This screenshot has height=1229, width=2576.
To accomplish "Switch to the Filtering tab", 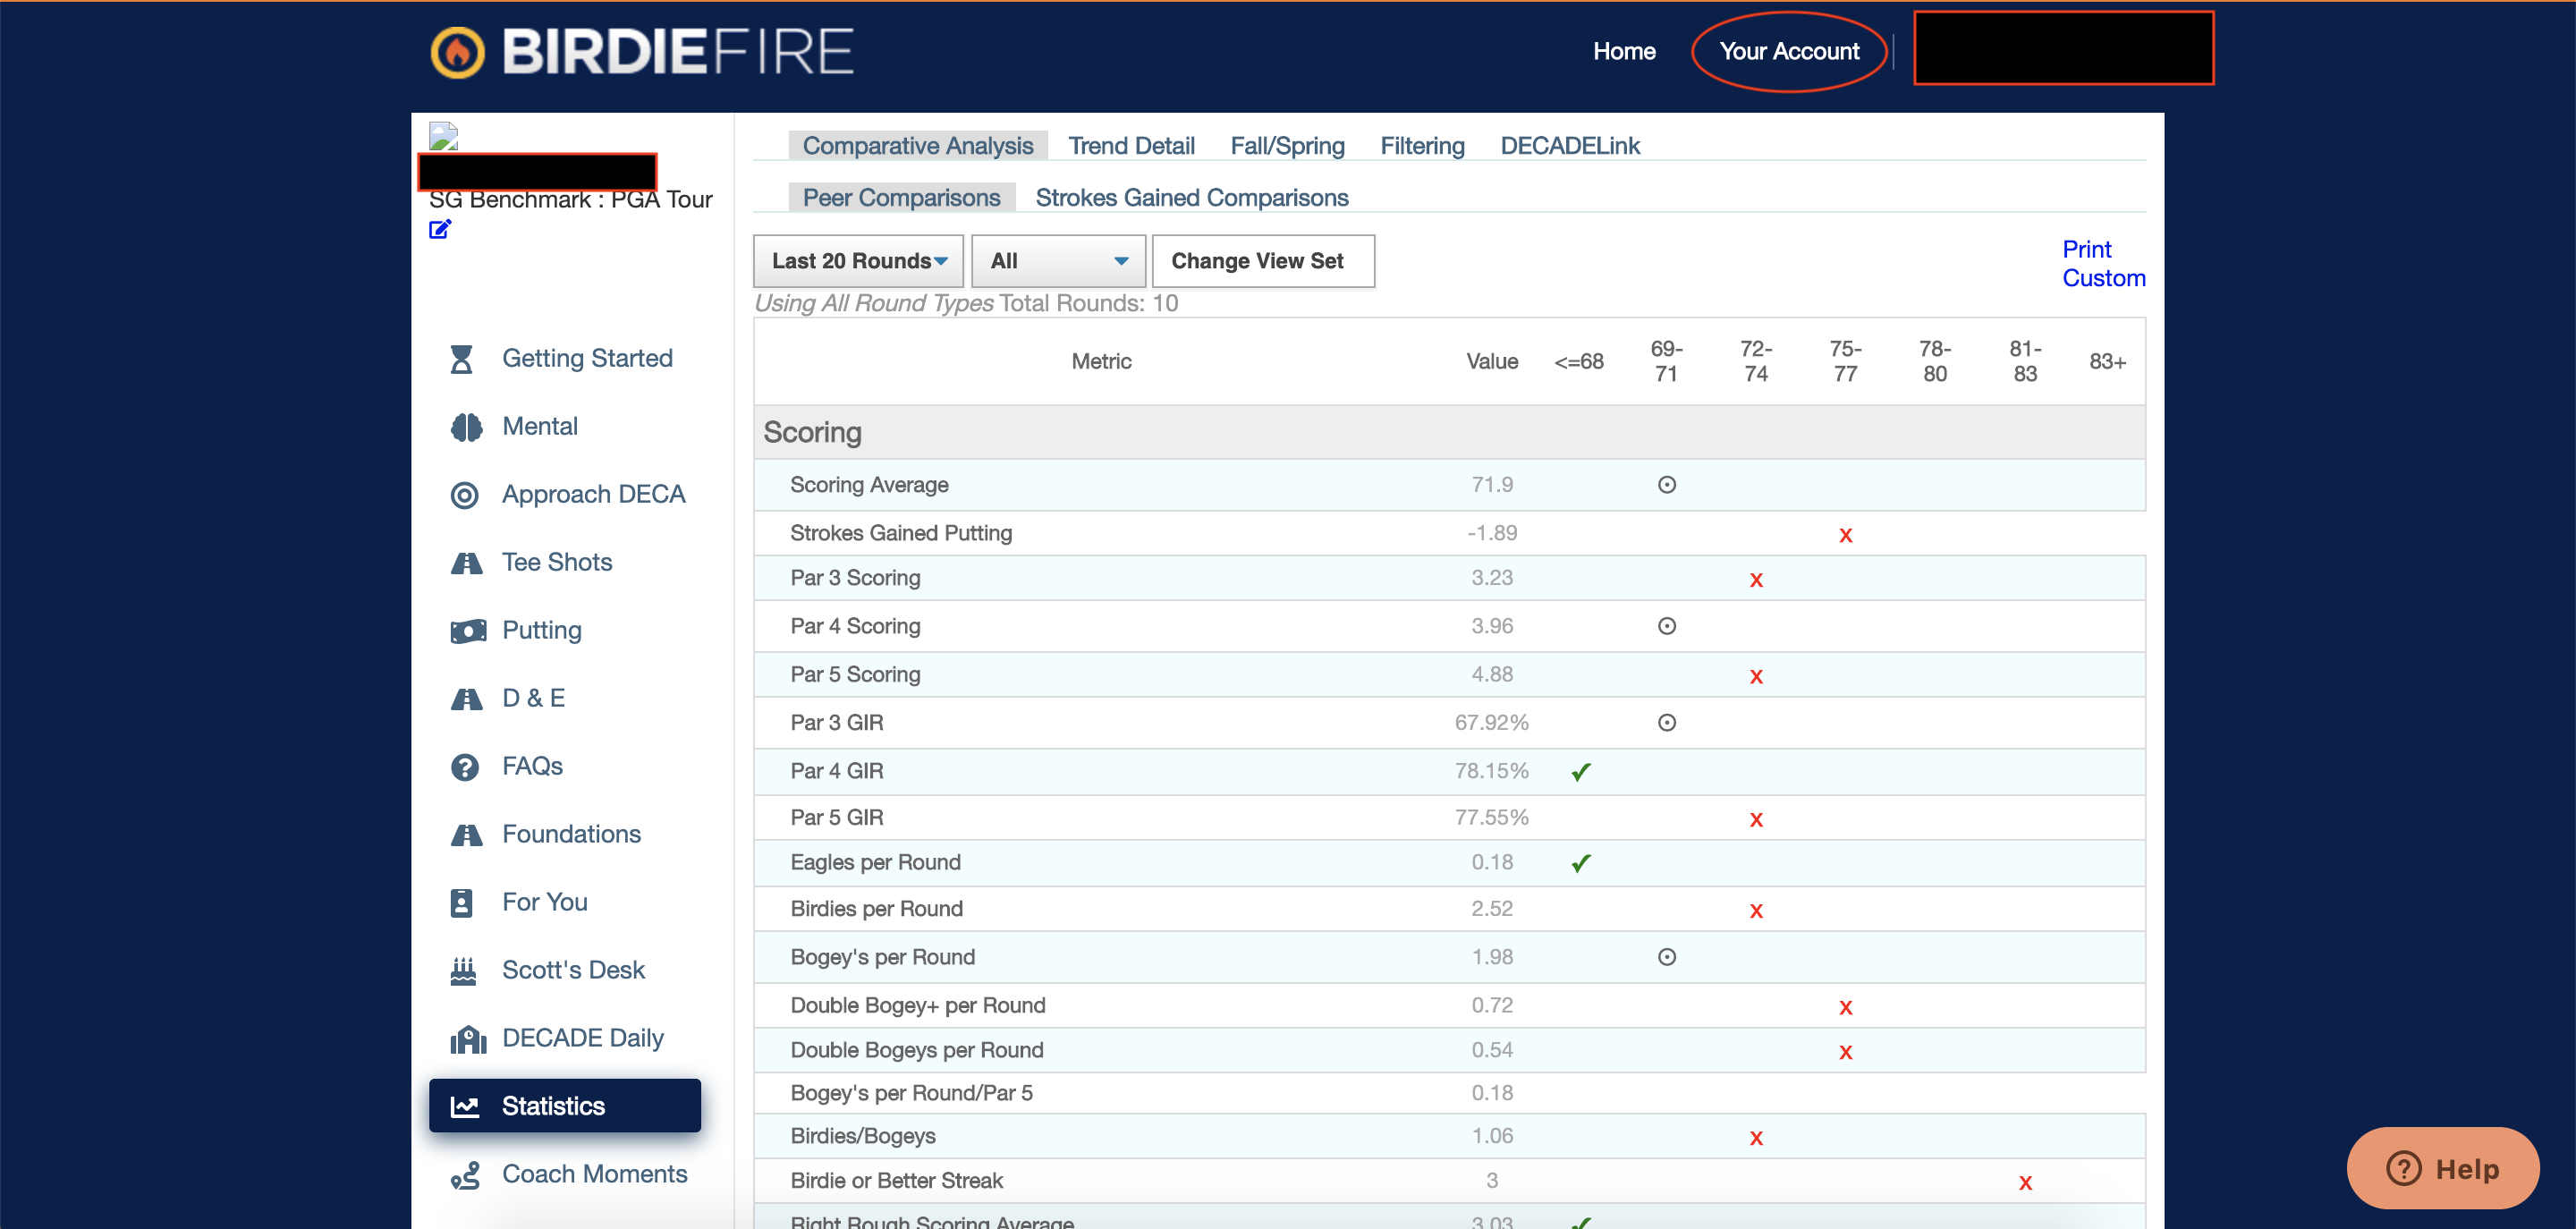I will [x=1422, y=146].
